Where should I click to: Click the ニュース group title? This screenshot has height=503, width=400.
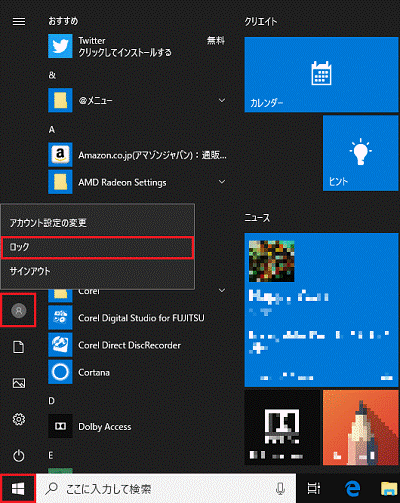point(257,218)
